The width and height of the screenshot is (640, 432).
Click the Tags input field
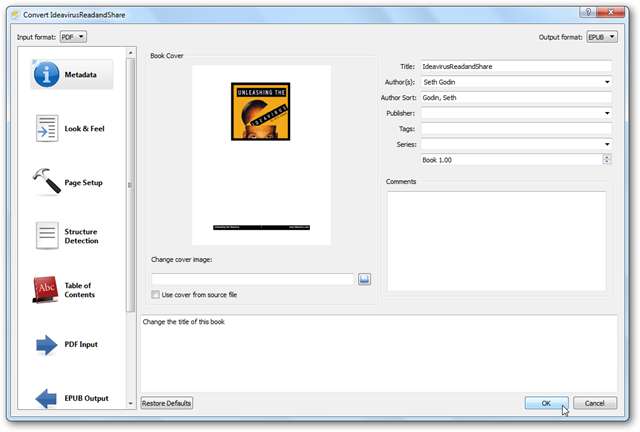(x=516, y=129)
